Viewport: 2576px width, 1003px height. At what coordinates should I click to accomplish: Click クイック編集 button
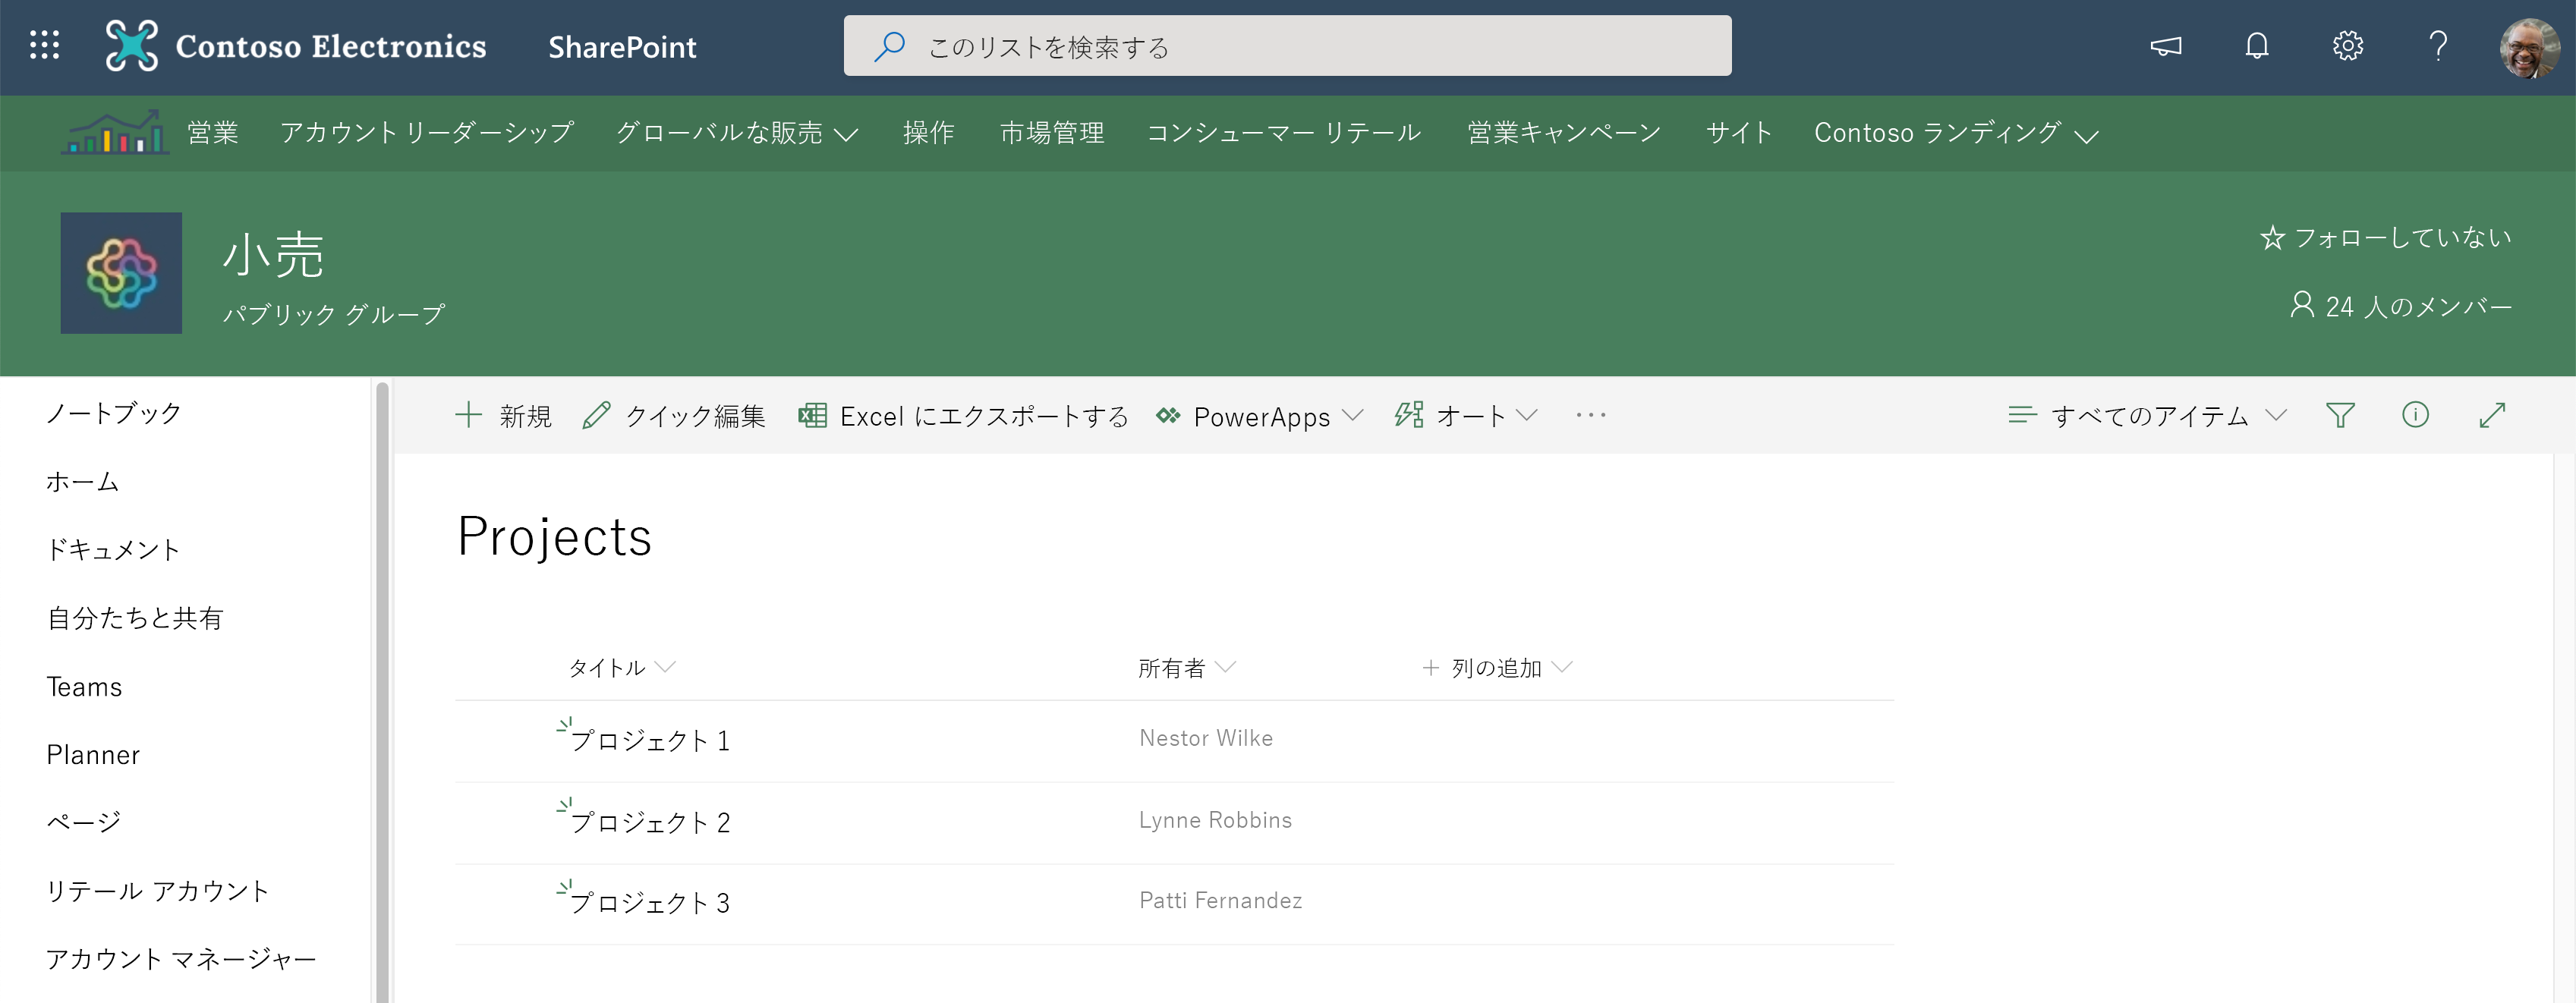coord(679,415)
